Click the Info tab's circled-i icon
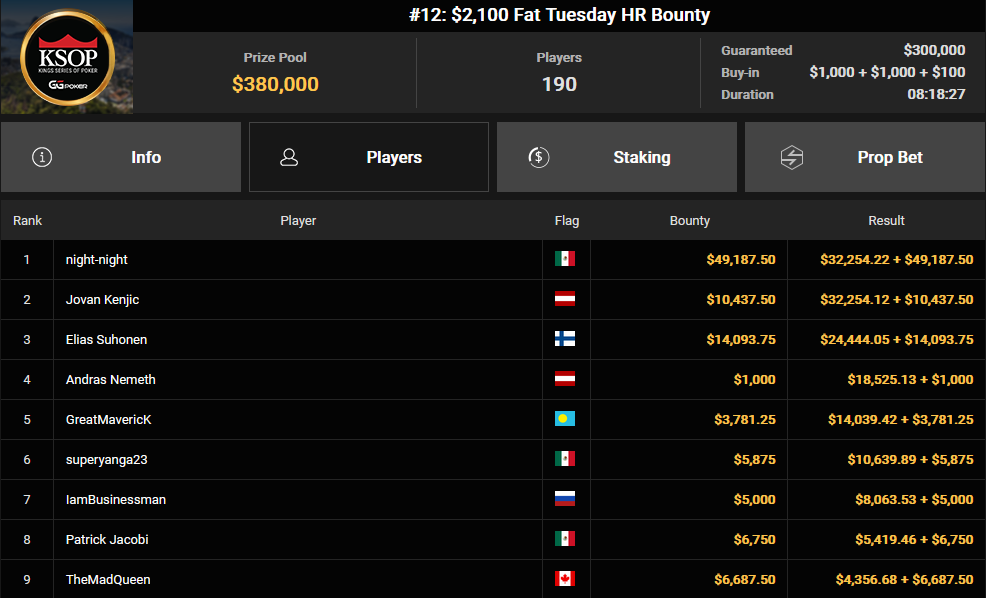The width and height of the screenshot is (986, 598). [x=42, y=157]
